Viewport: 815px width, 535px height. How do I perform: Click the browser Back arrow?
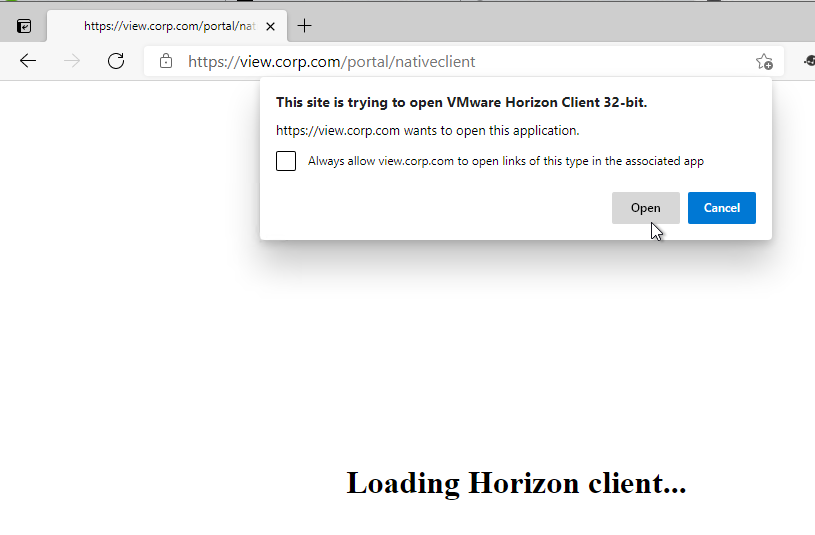(28, 61)
